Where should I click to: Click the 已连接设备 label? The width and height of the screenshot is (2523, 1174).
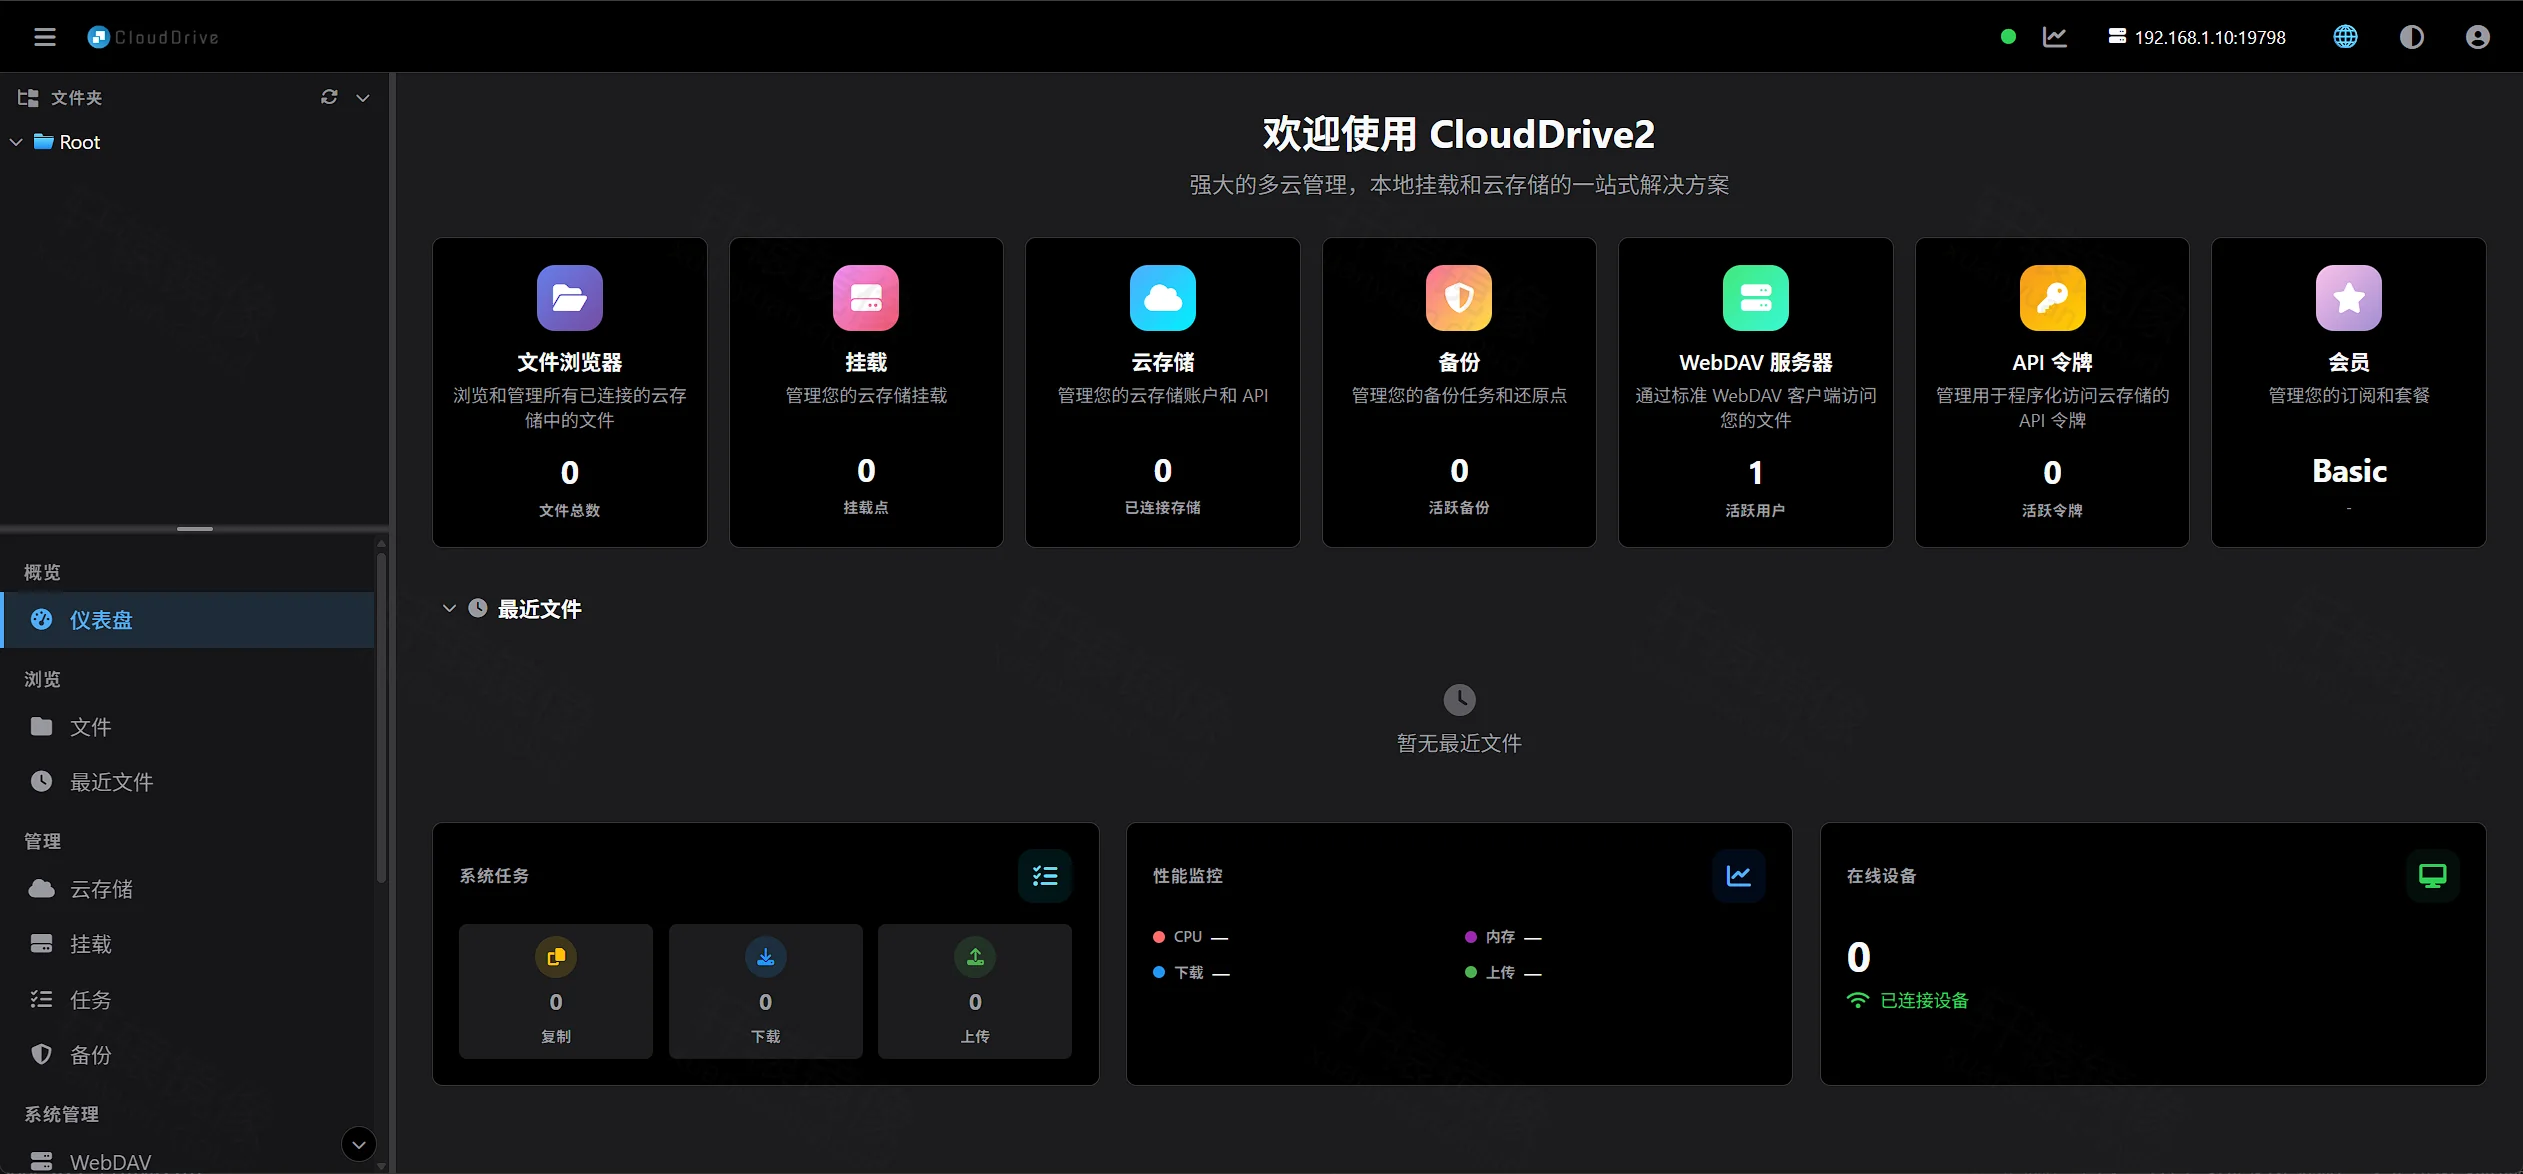1924,1000
